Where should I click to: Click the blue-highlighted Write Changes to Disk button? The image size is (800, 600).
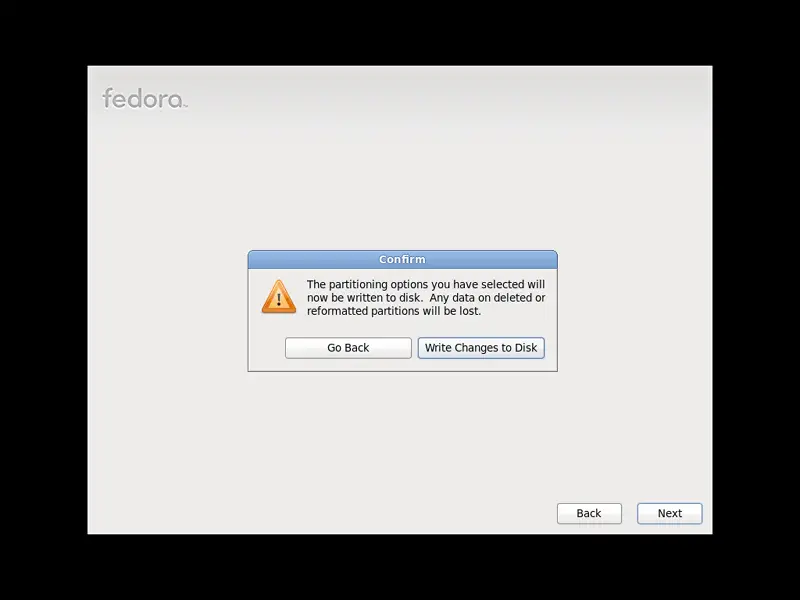tap(481, 348)
